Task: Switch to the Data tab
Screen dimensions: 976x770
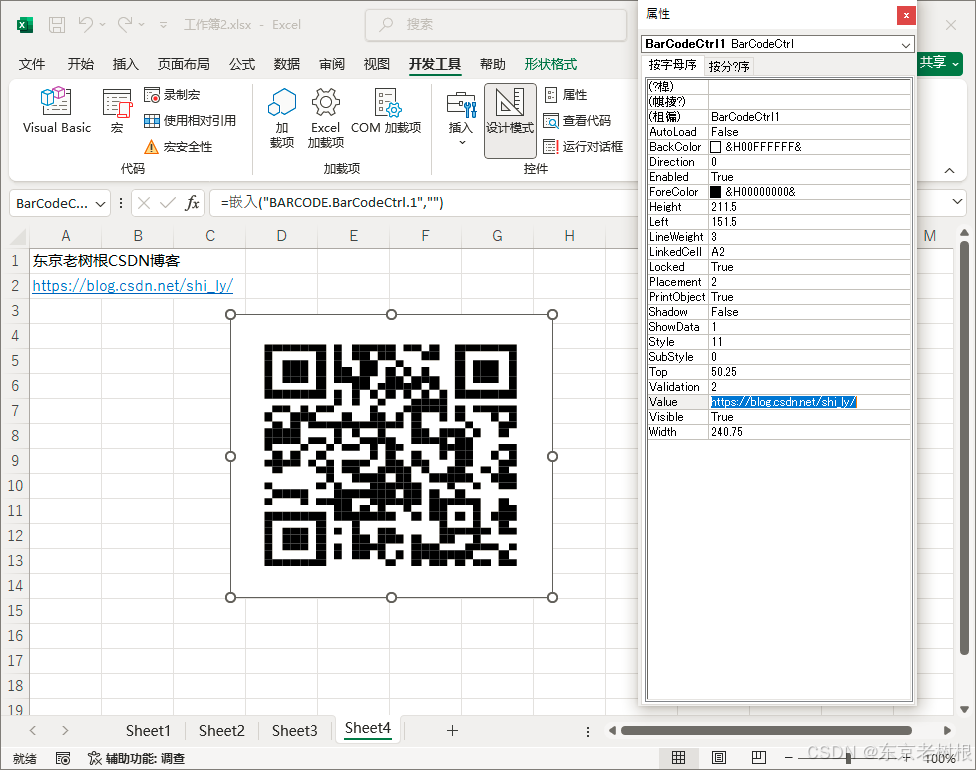Action: pos(287,64)
